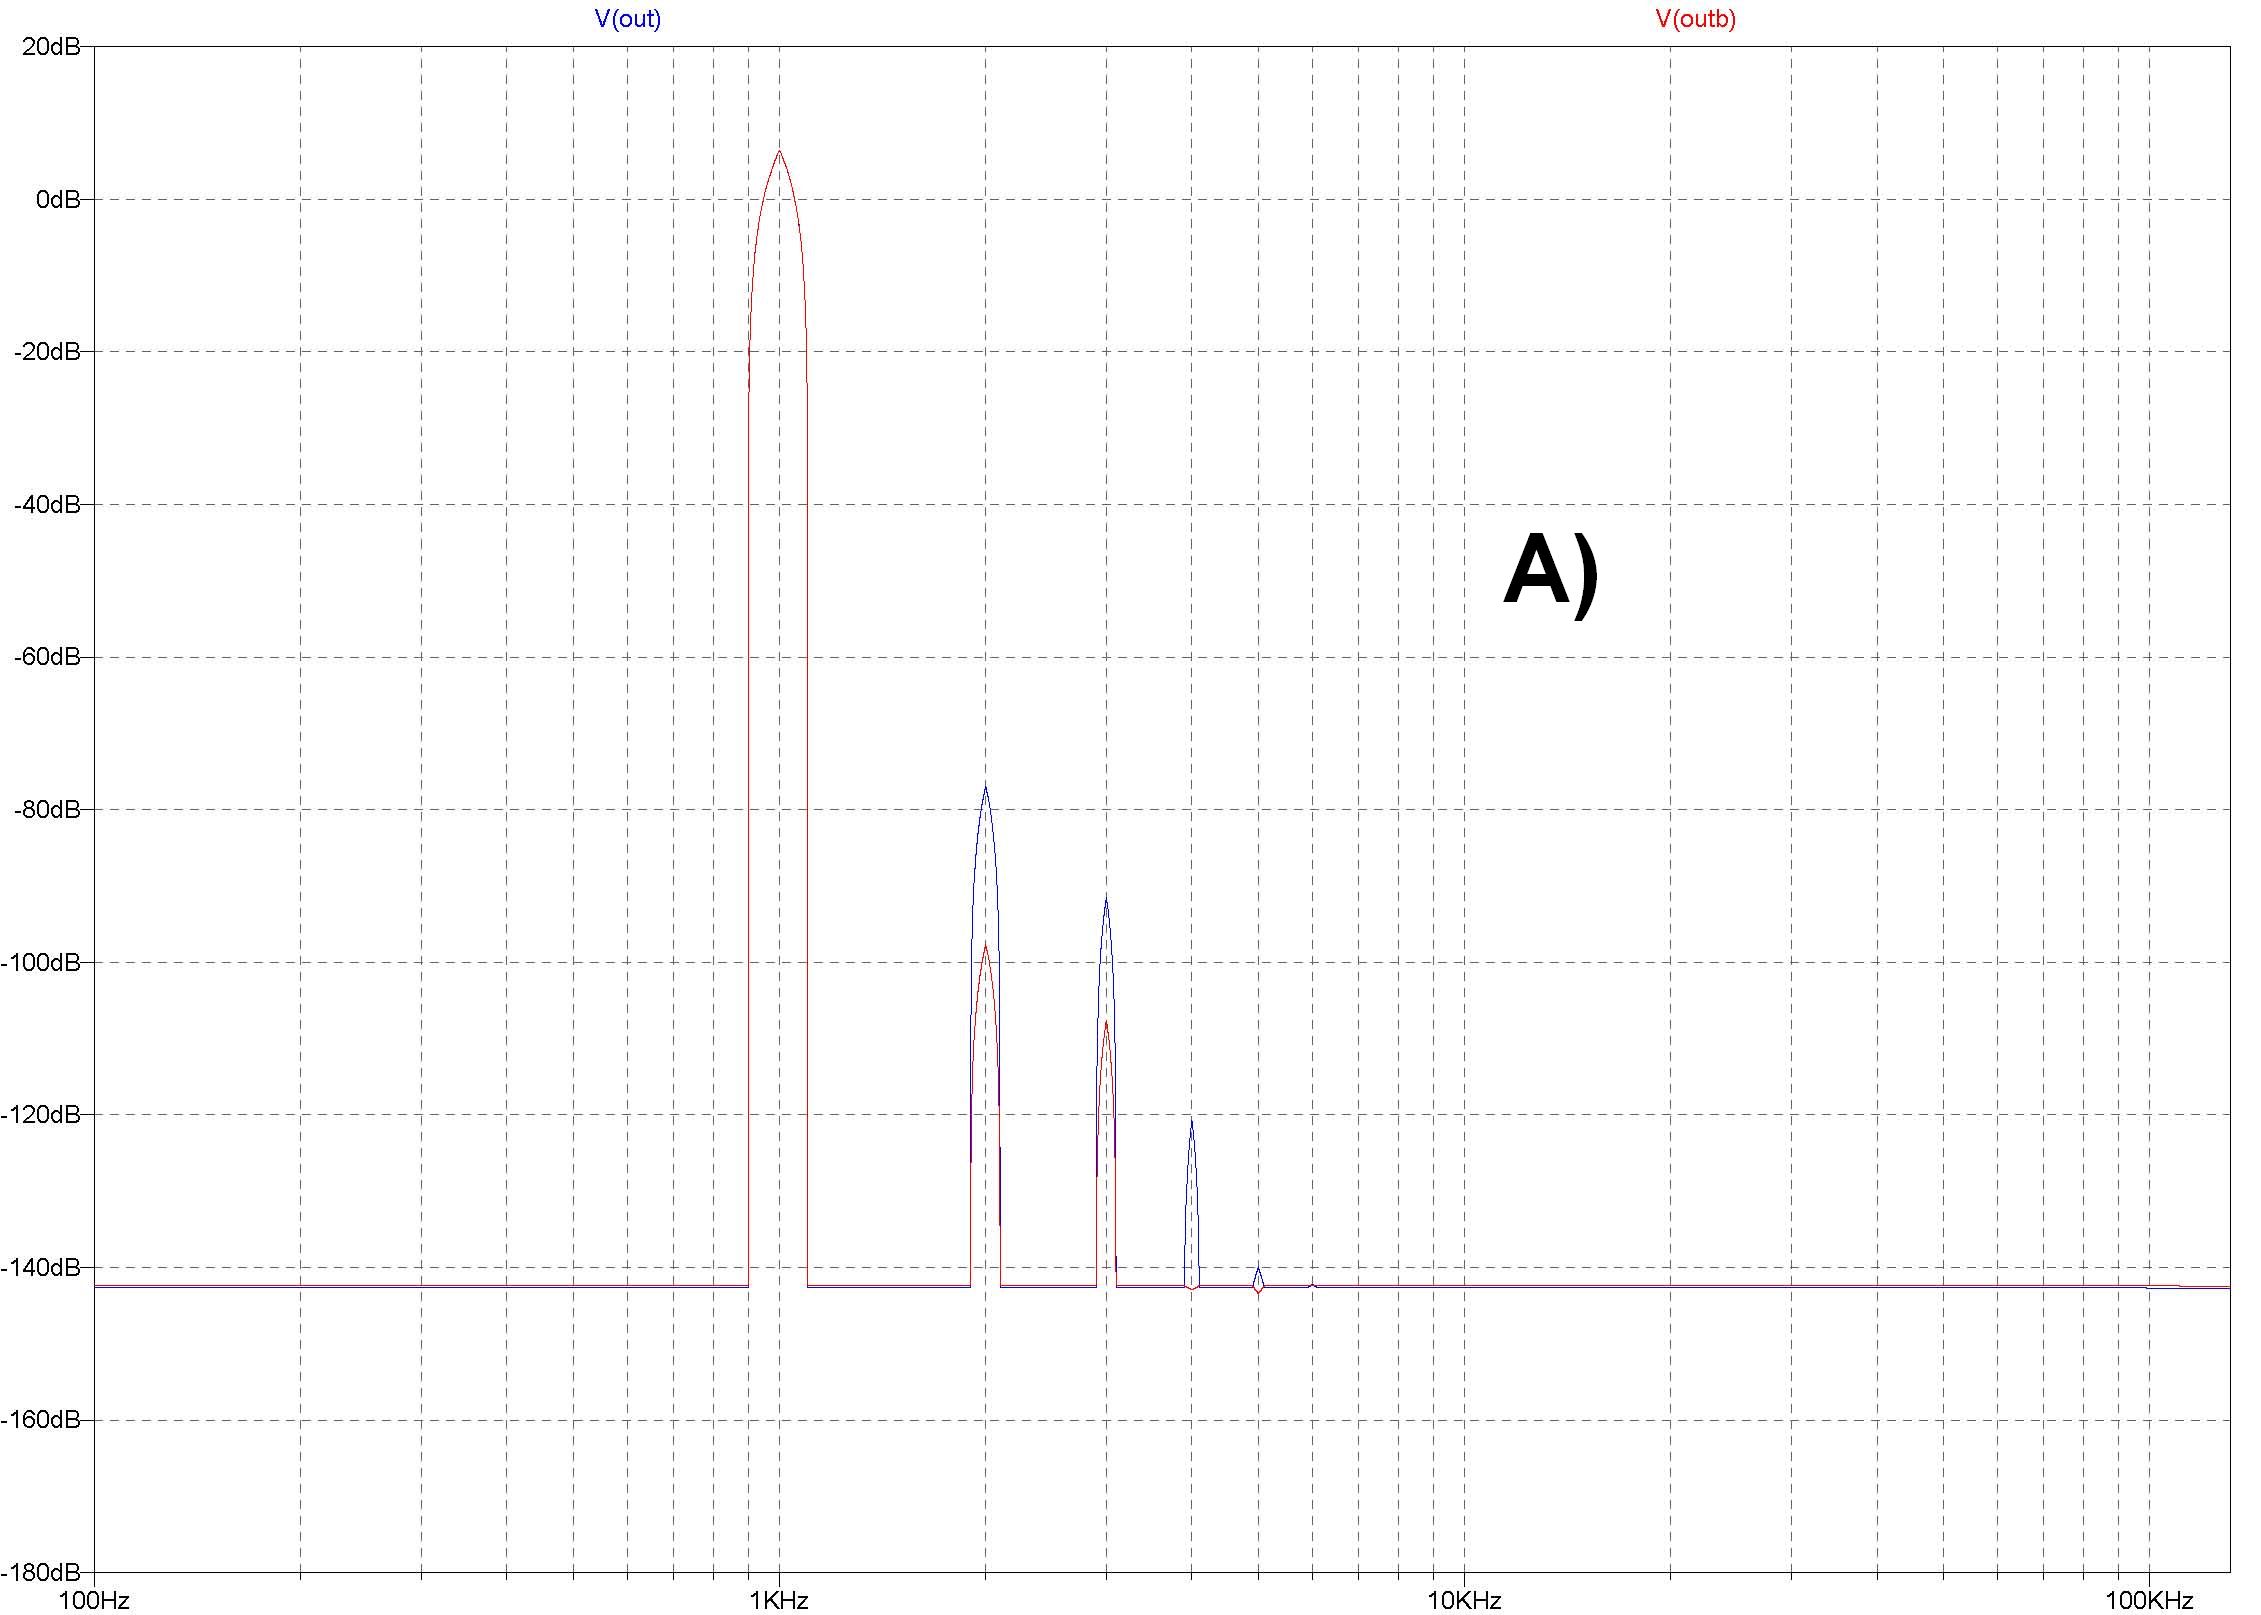
Task: Click the small 5KHz harmonic bump
Action: 1258,1270
